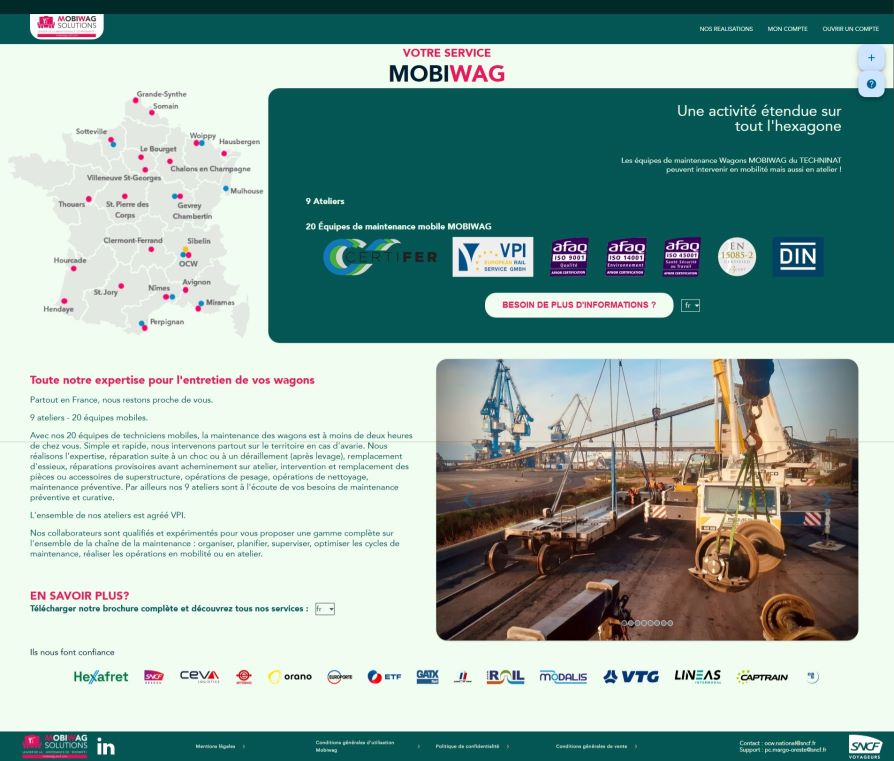Click the SNCF Voyageurs logo in footer
The height and width of the screenshot is (761, 894).
(x=865, y=746)
